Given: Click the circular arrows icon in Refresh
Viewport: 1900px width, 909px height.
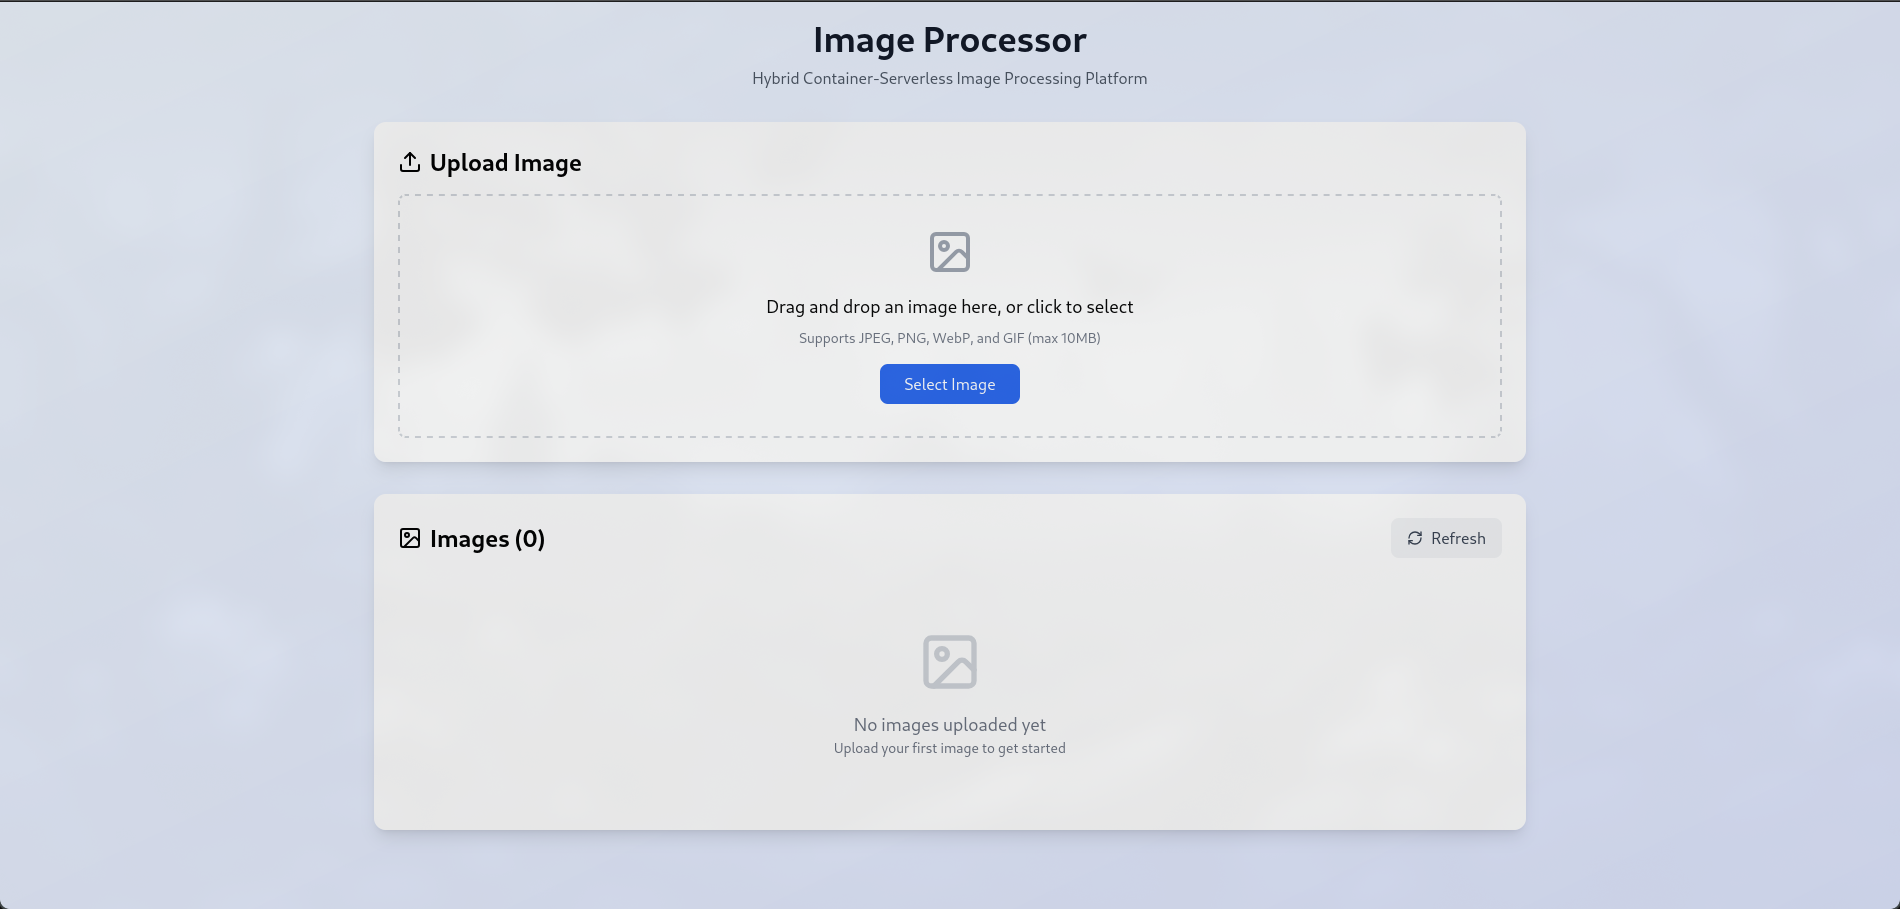Looking at the screenshot, I should point(1415,538).
